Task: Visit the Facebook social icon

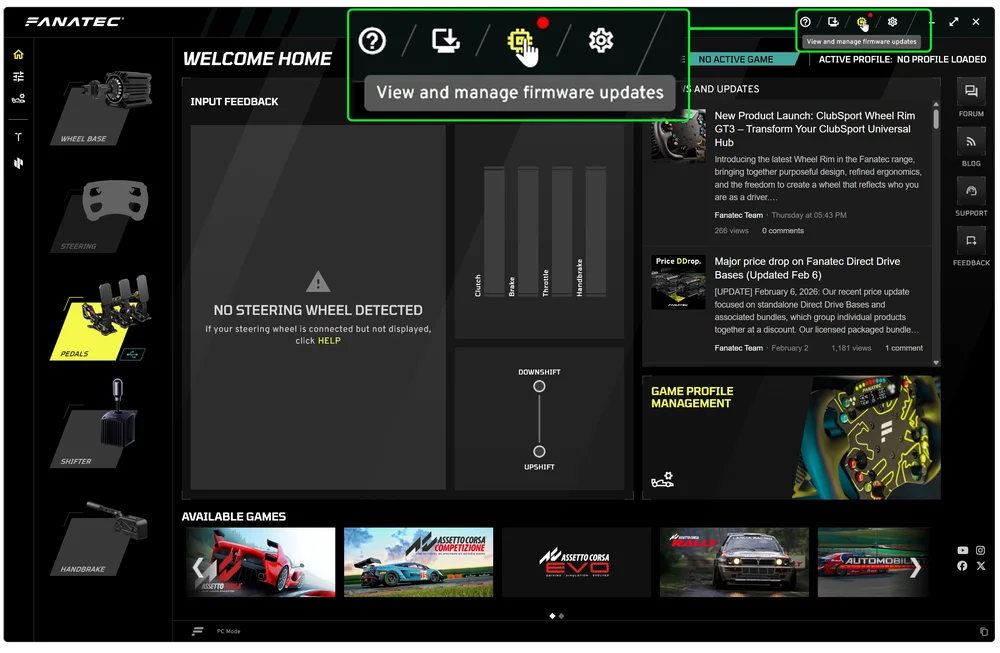Action: coord(962,566)
